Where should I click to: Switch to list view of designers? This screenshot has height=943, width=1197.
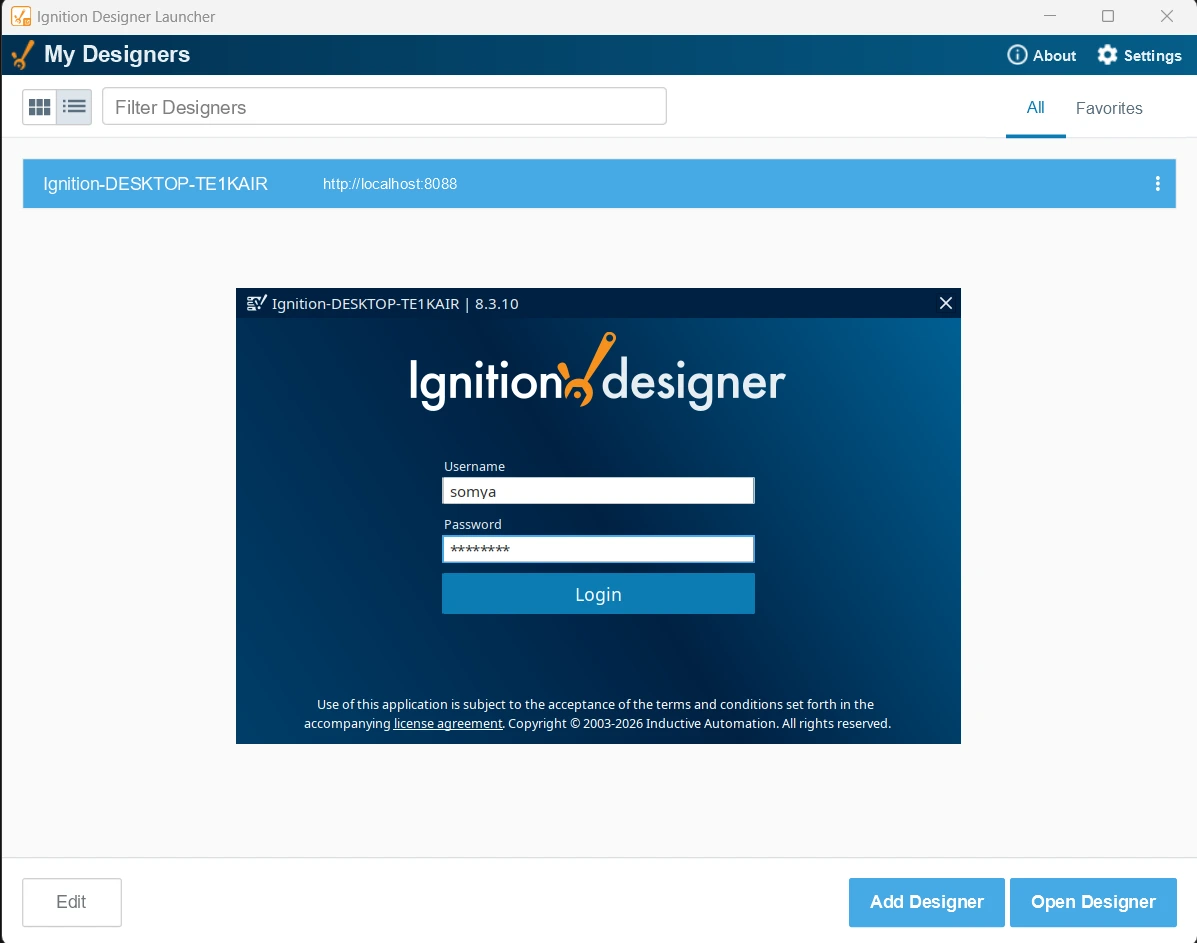[x=74, y=107]
